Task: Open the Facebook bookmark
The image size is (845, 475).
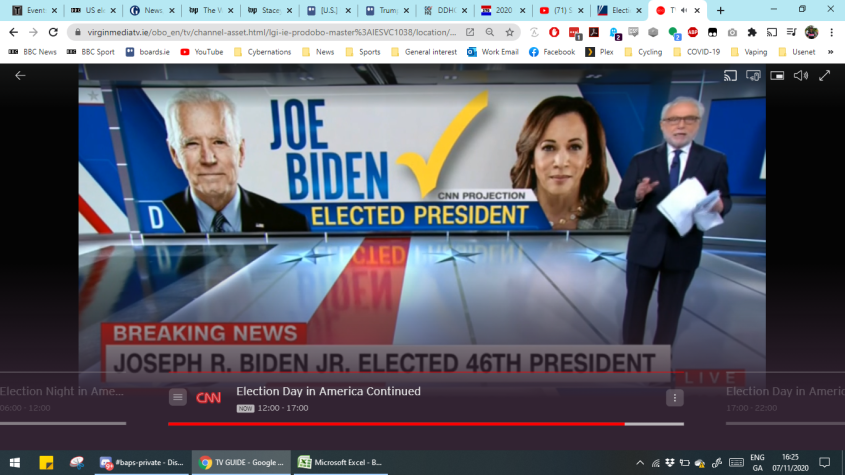Action: click(552, 52)
